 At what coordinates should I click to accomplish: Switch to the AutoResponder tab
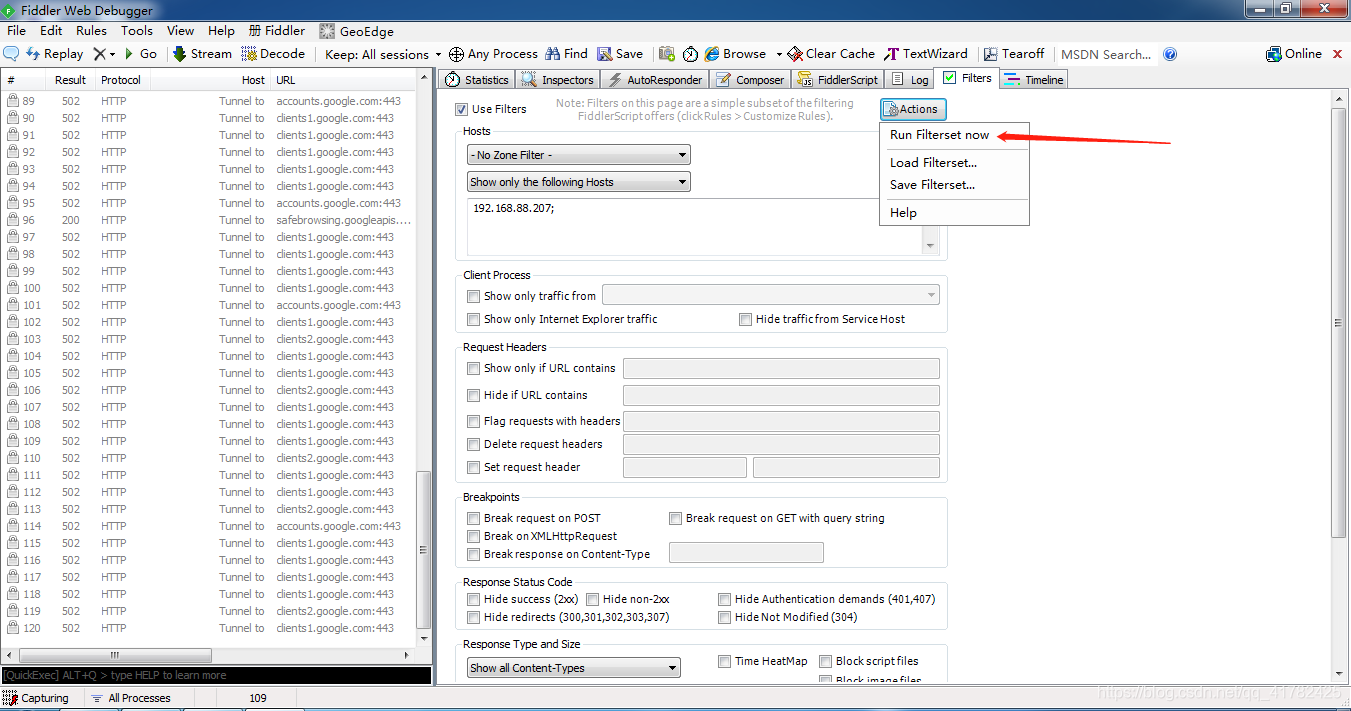(656, 79)
